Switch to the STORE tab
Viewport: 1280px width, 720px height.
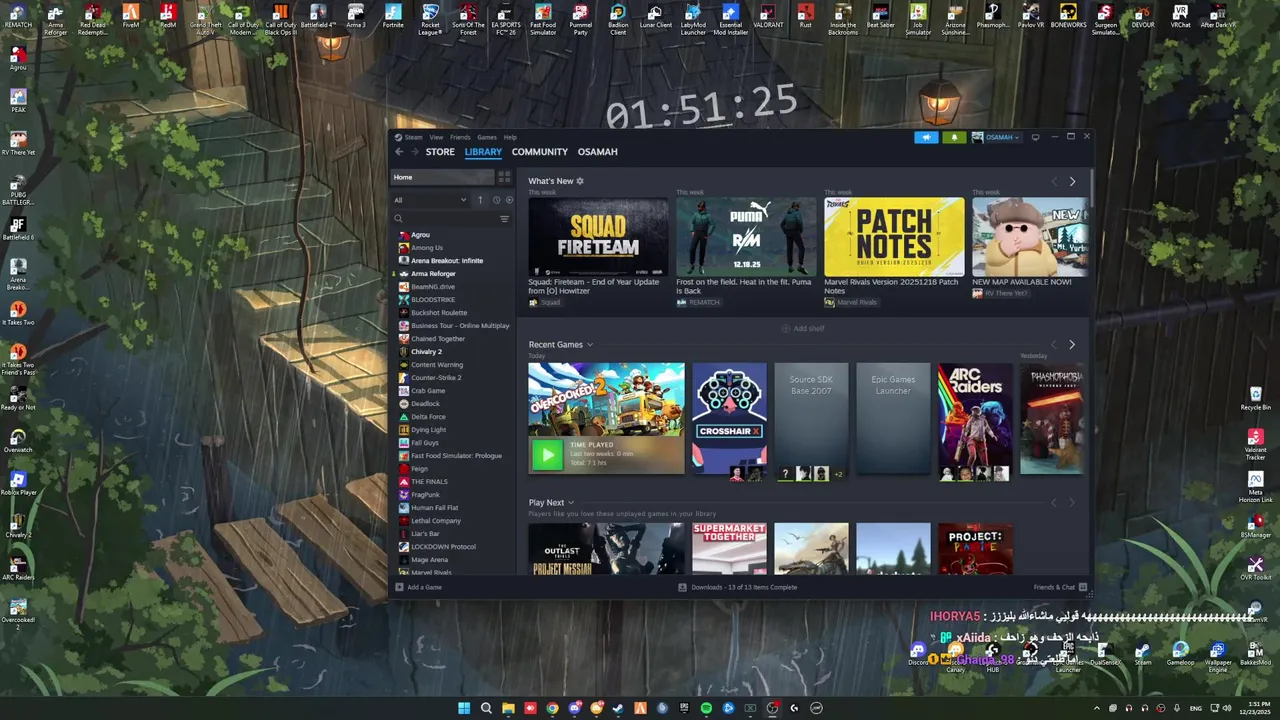tap(440, 152)
